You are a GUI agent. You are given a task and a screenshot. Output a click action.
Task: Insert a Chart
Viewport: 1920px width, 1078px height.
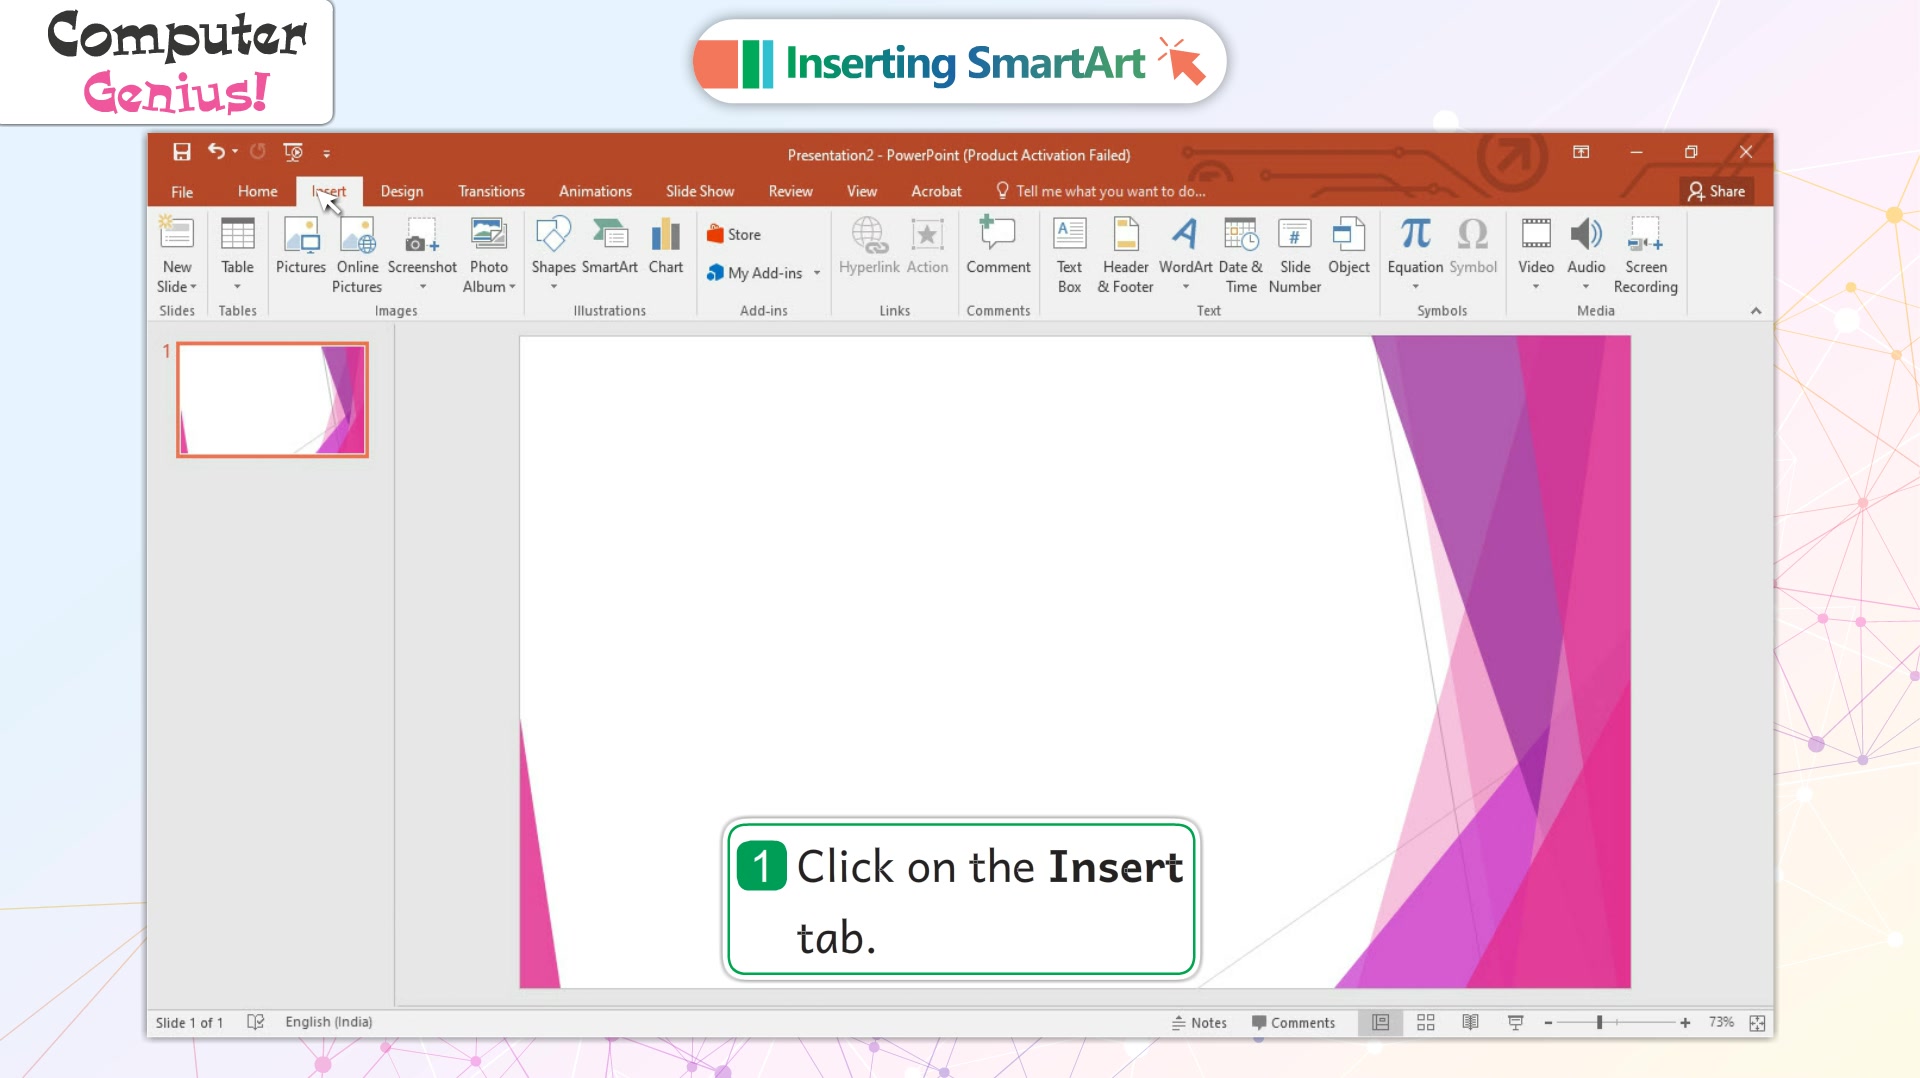click(x=666, y=246)
